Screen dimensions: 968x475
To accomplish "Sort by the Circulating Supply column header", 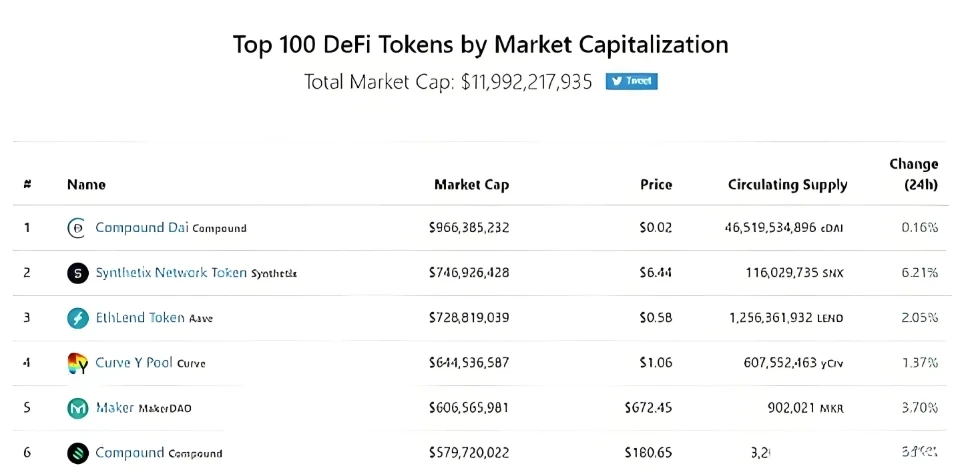I will 788,185.
